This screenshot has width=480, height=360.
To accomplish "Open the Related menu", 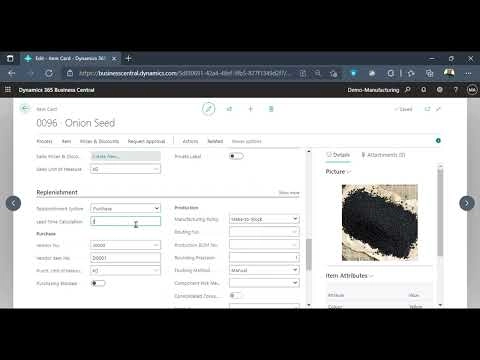I will pos(215,141).
